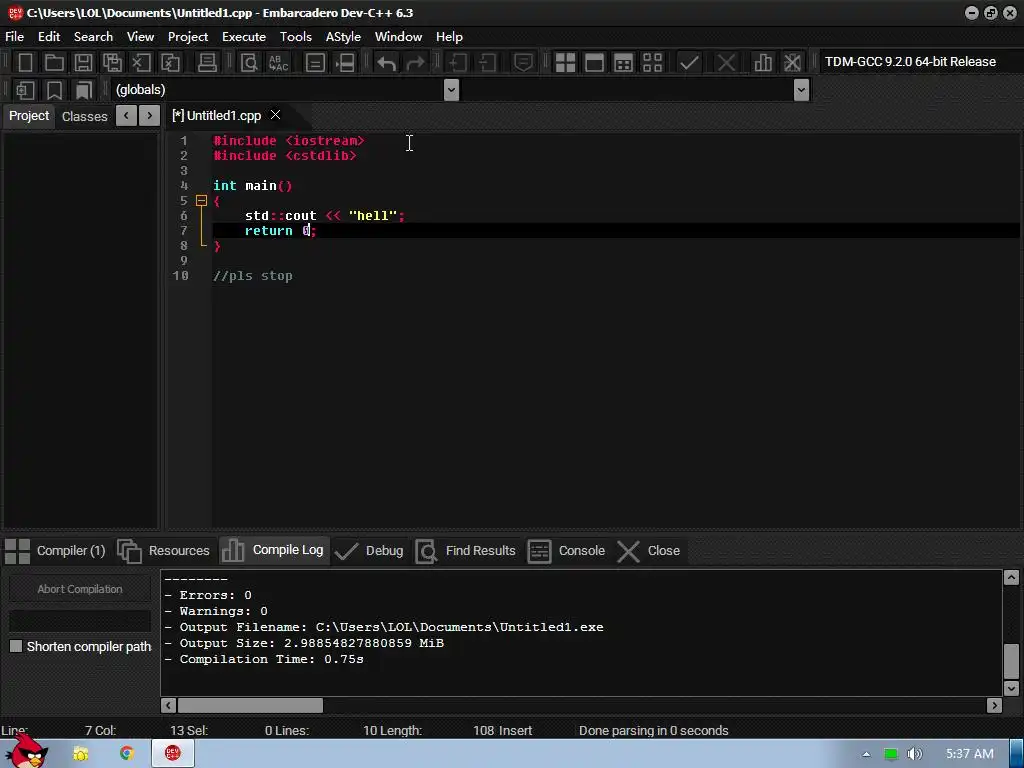Open Profile Analysis bar-chart toolbar icon
The height and width of the screenshot is (768, 1024).
(x=763, y=62)
